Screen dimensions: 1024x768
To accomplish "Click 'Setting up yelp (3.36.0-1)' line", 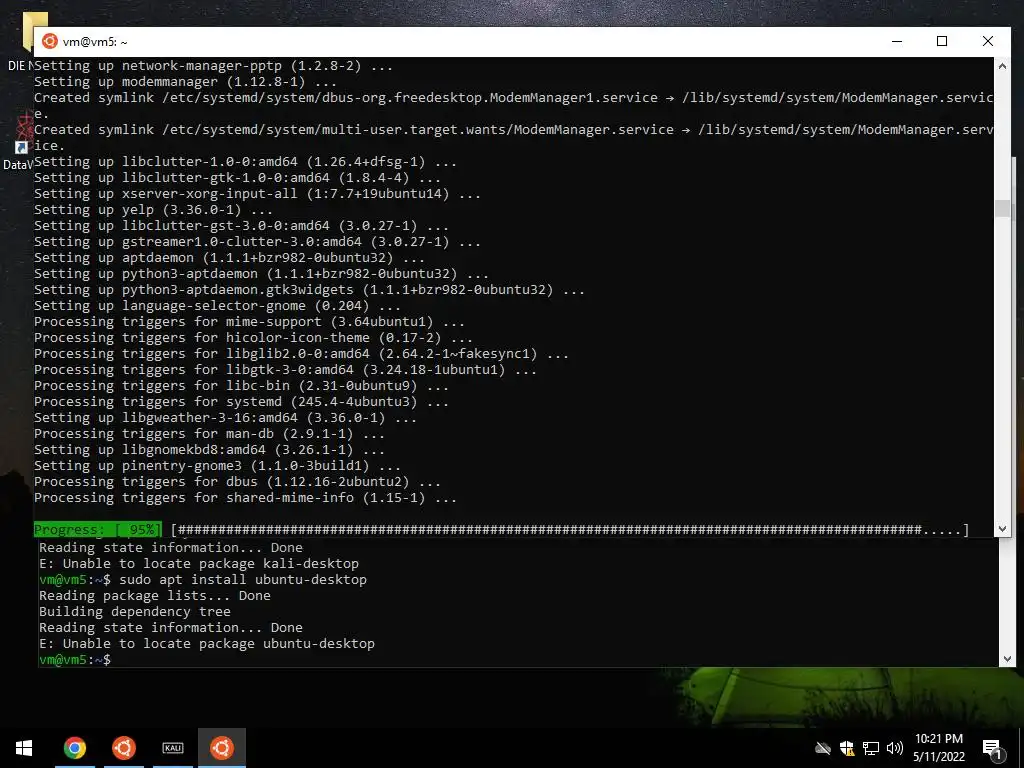I will [x=153, y=210].
